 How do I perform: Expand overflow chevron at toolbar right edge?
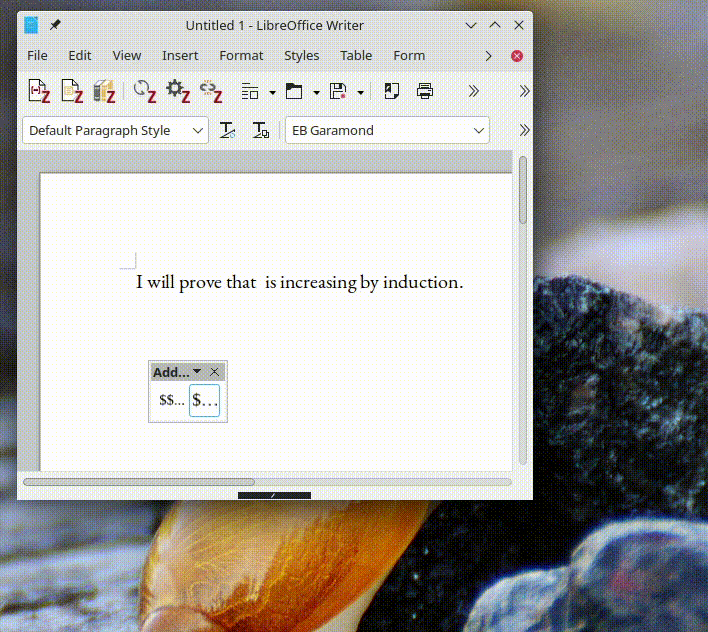524,91
